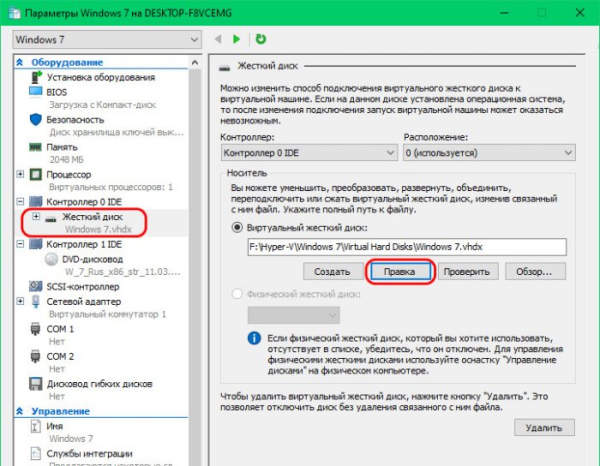This screenshot has height=466, width=600.
Task: Select the Virtual hard disk radio button
Action: (237, 226)
